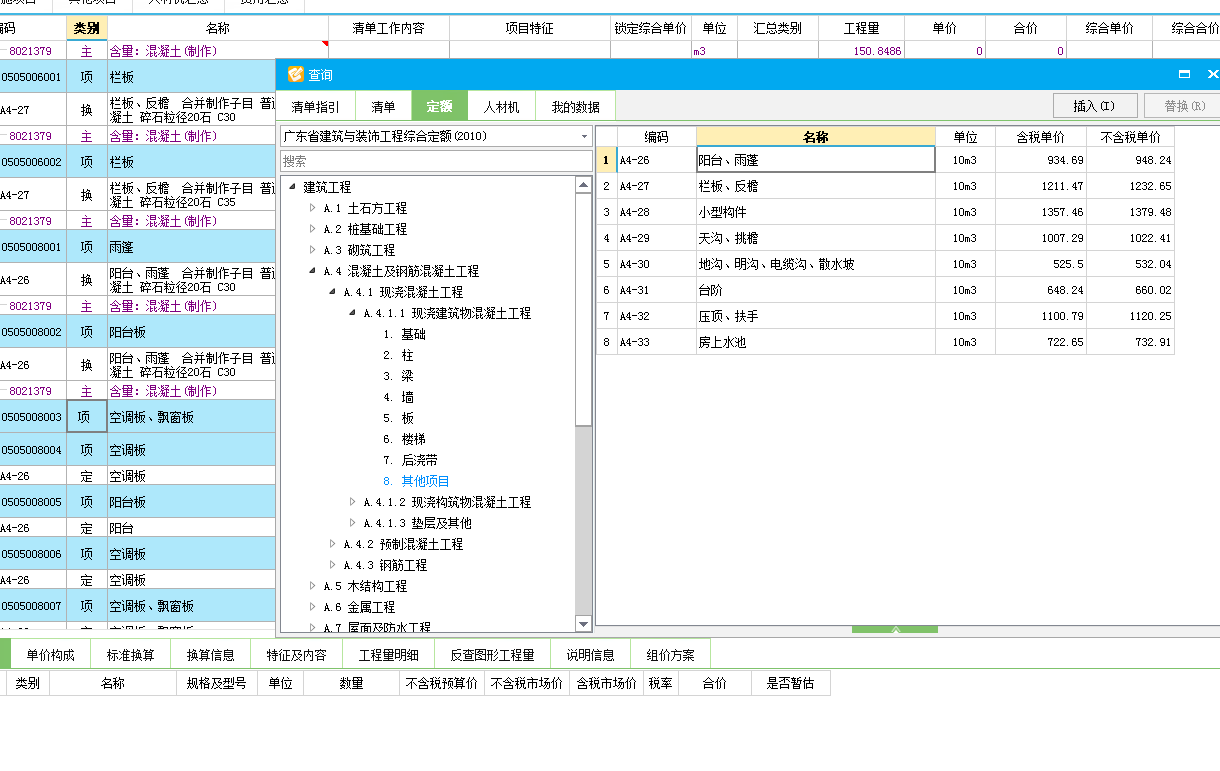This screenshot has height=771, width=1220.
Task: Expand the A.5 木结构工程 node
Action: pos(312,586)
